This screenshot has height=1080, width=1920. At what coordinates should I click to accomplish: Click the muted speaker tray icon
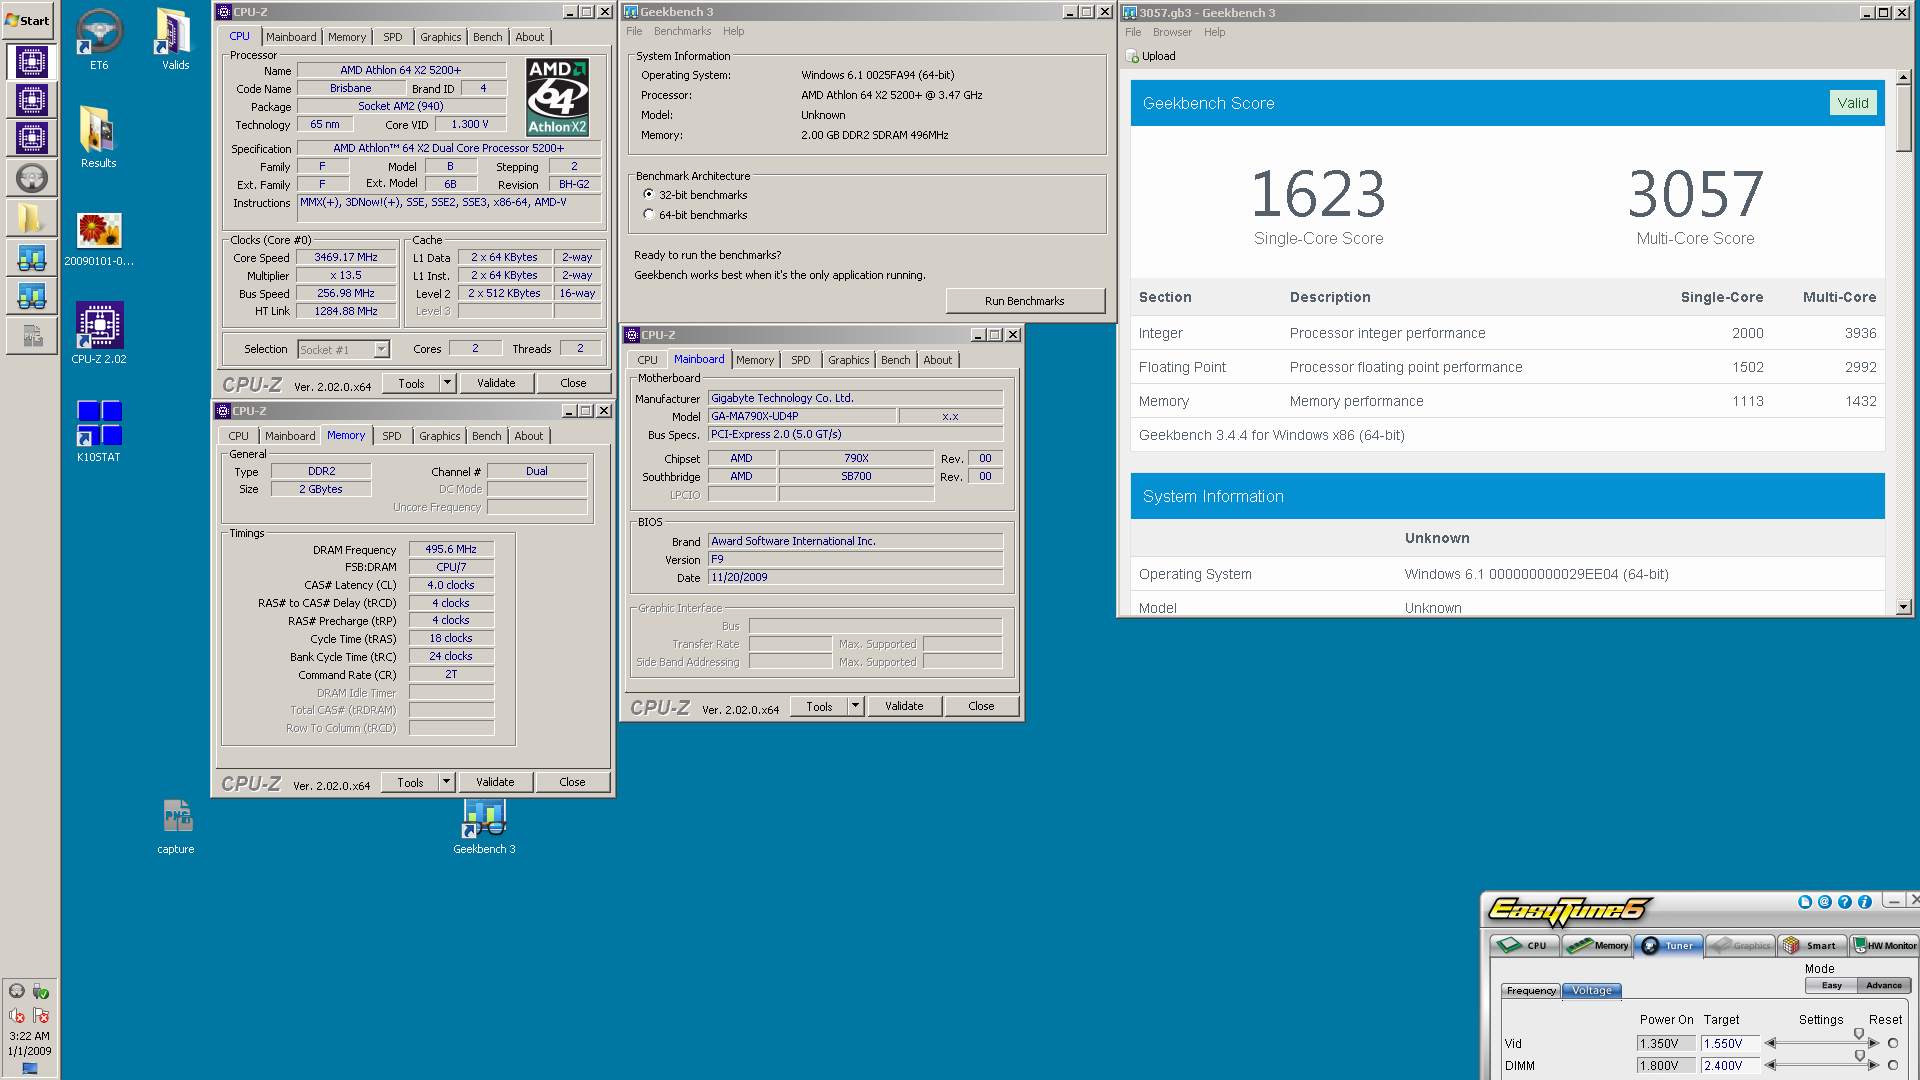[x=17, y=1015]
